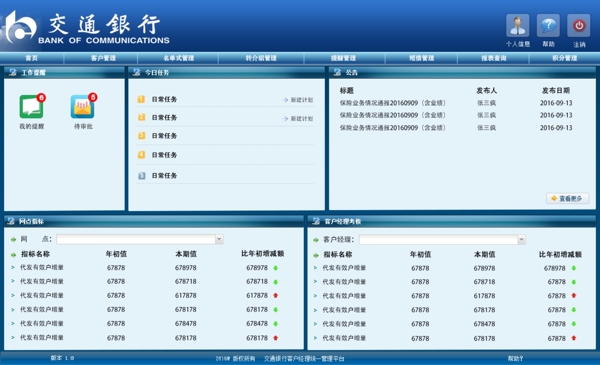The width and height of the screenshot is (600, 365).
Task: Click green arrow beside 678718 in 网点指标
Action: 276,282
